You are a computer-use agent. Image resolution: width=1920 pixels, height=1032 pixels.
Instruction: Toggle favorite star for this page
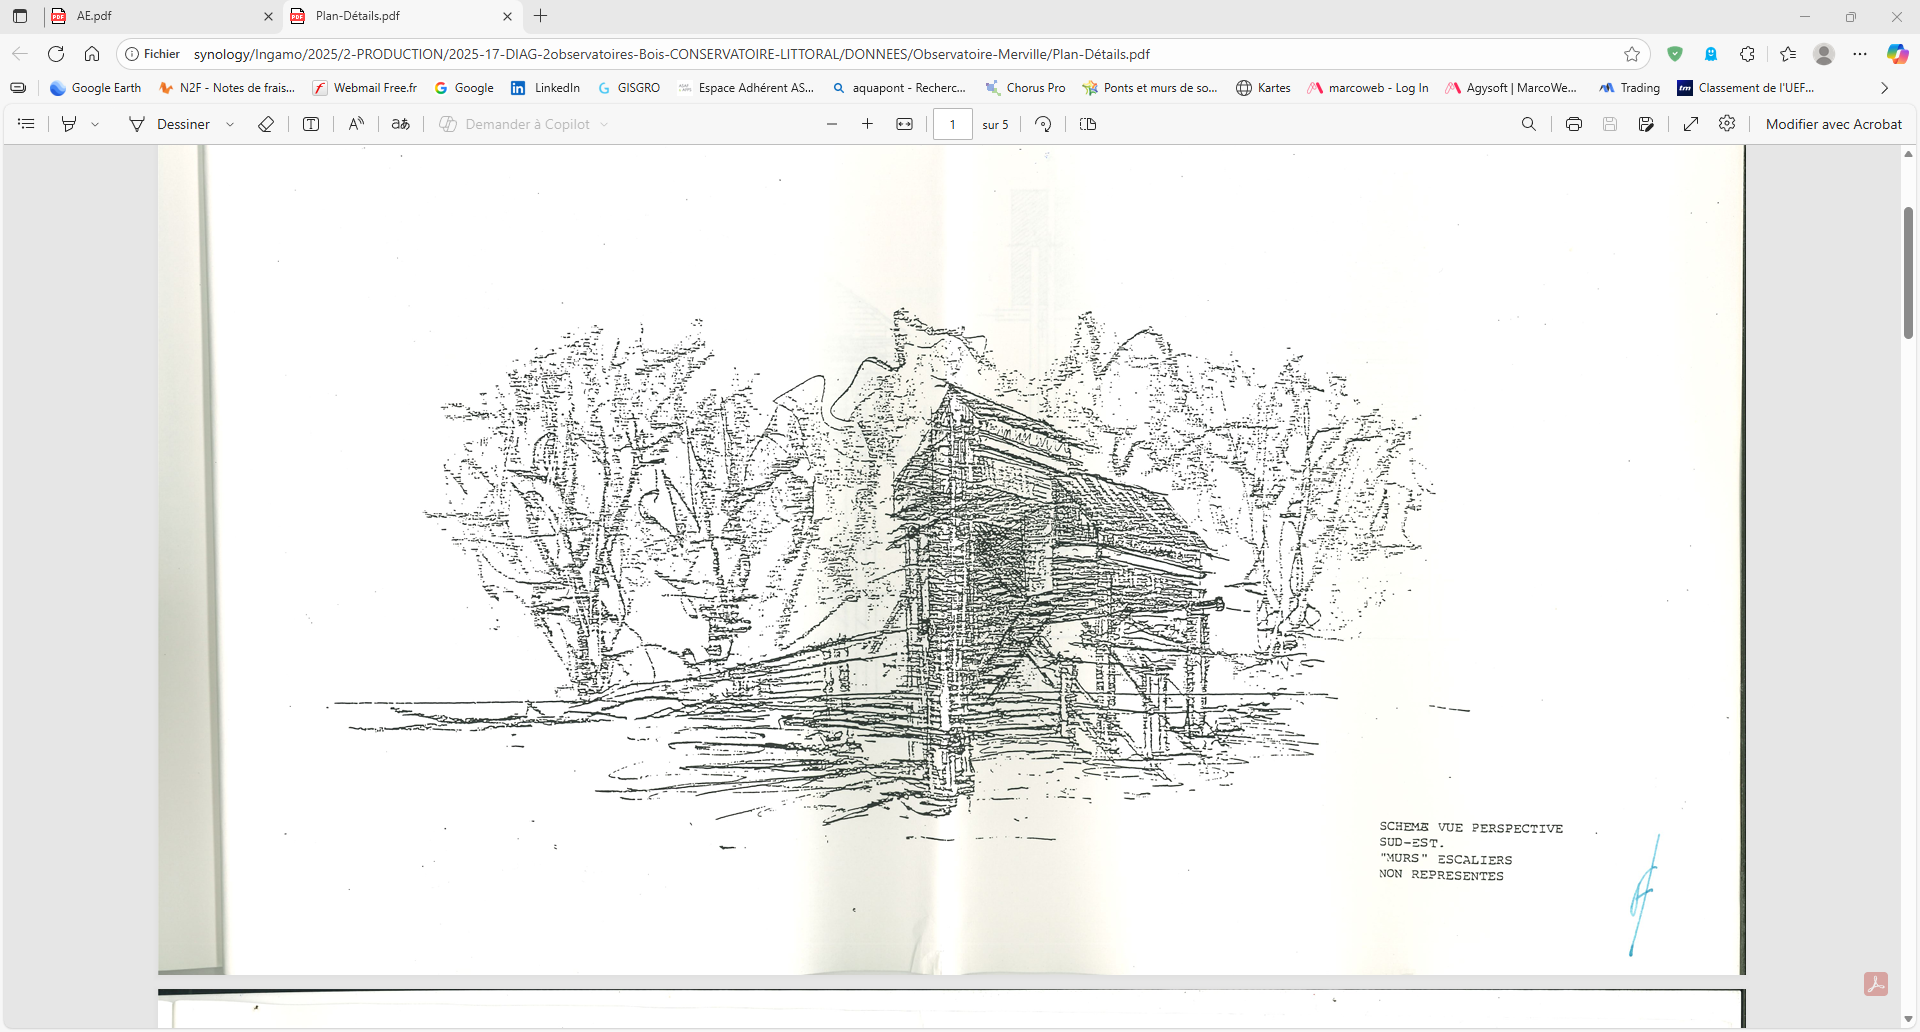point(1632,54)
